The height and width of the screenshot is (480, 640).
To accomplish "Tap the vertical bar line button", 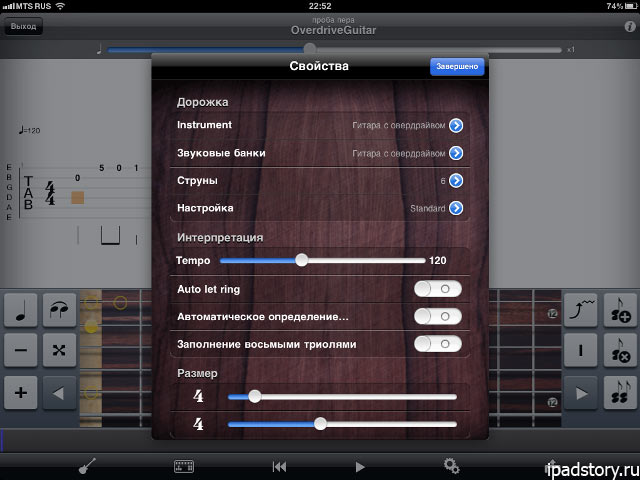I will pyautogui.click(x=580, y=350).
